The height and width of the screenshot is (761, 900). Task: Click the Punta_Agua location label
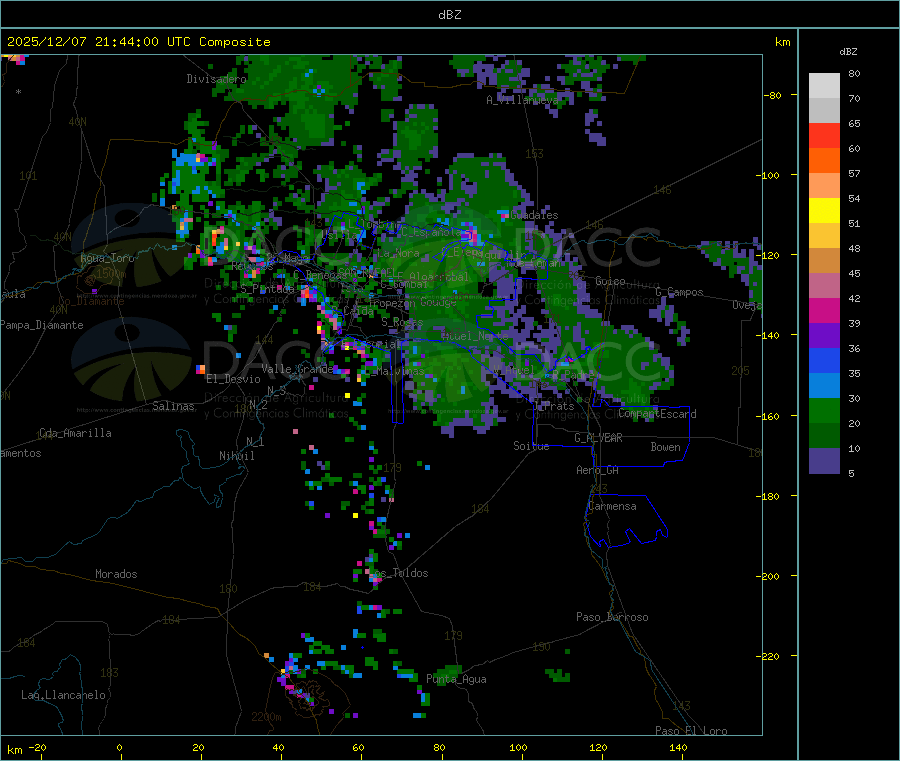click(x=456, y=679)
